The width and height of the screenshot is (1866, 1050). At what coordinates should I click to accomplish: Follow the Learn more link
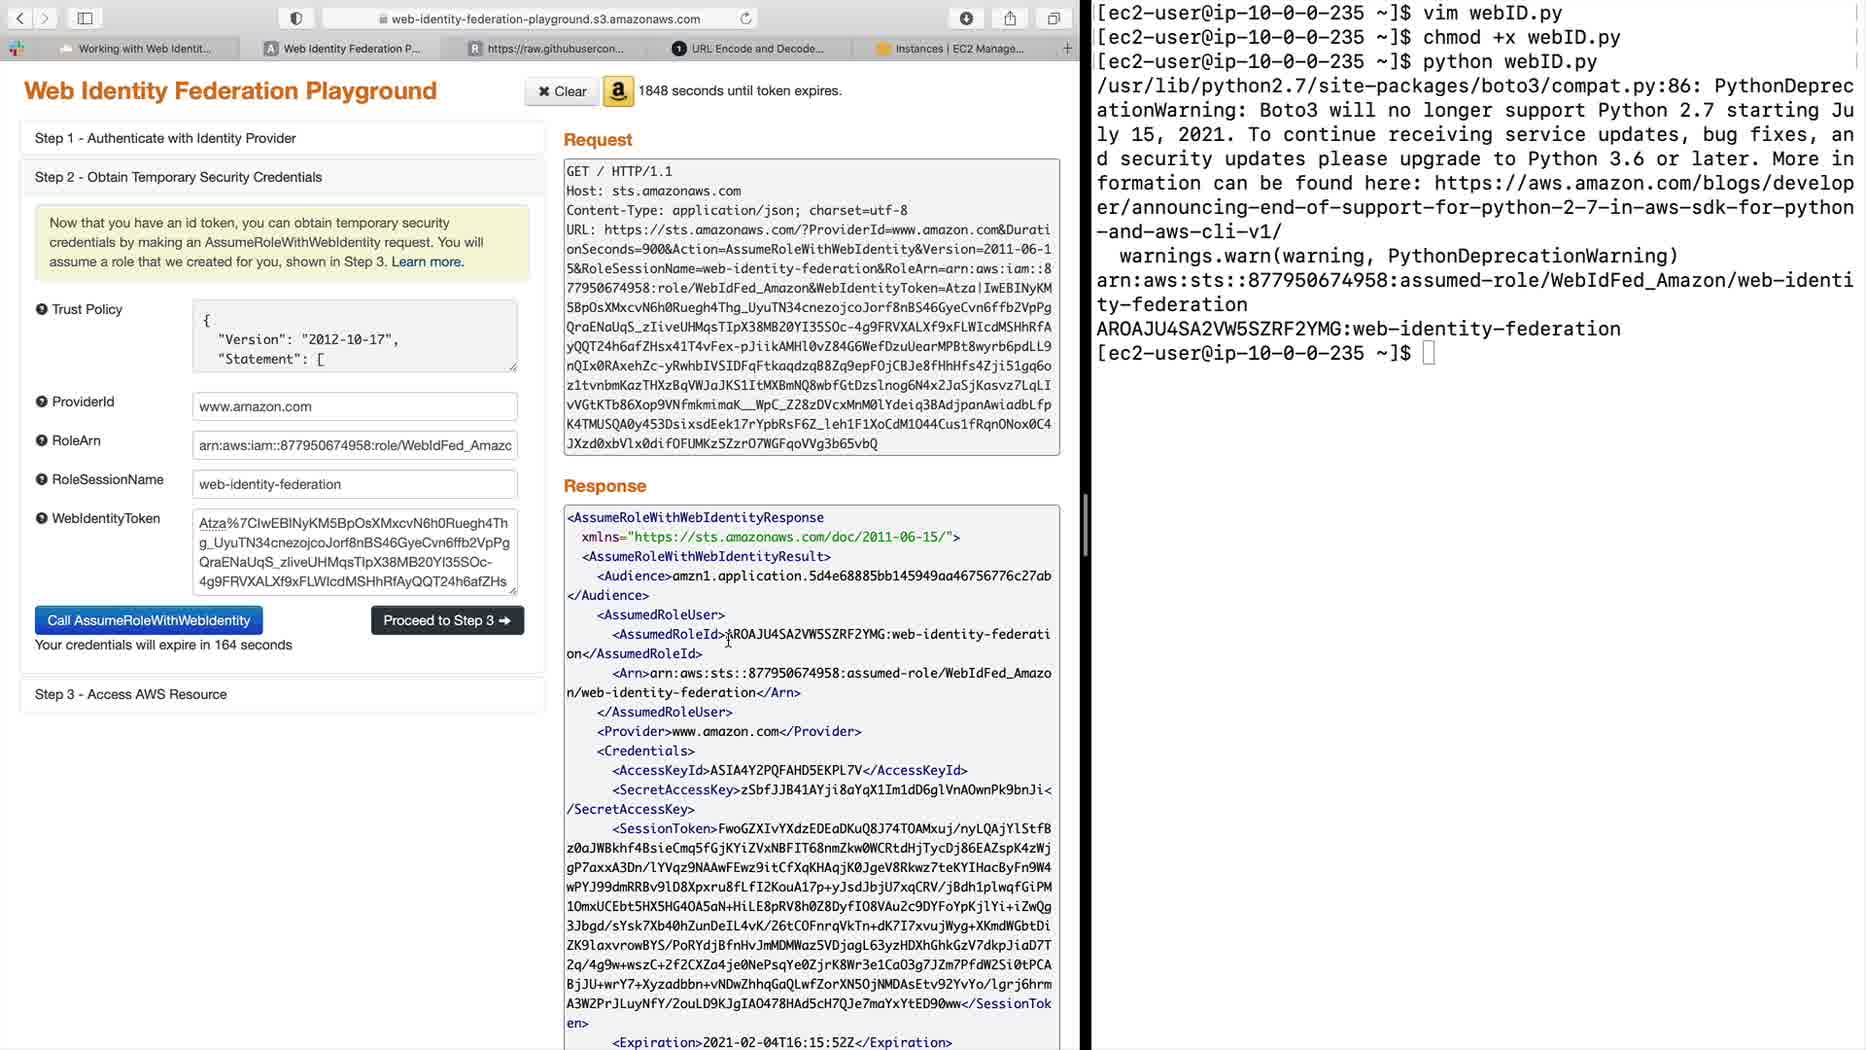[x=426, y=262]
